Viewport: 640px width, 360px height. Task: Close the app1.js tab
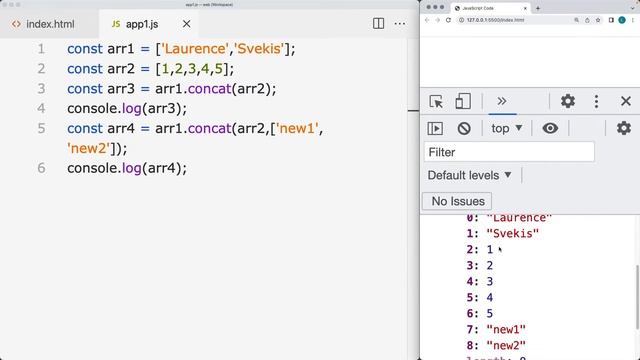187,24
